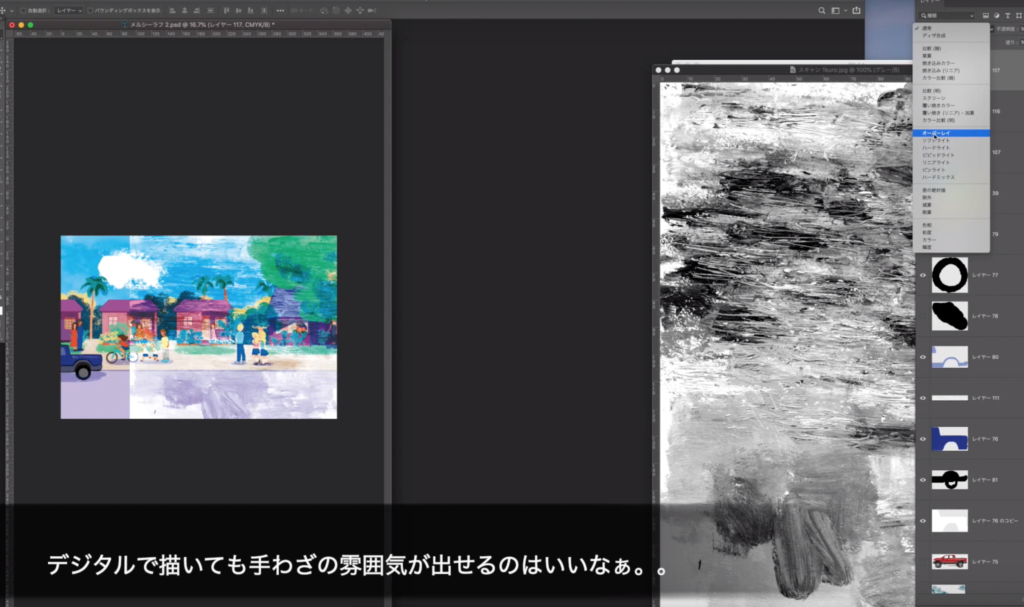The height and width of the screenshot is (607, 1024).
Task: Choose スクリーン from the blend mode list
Action: pyautogui.click(x=934, y=98)
